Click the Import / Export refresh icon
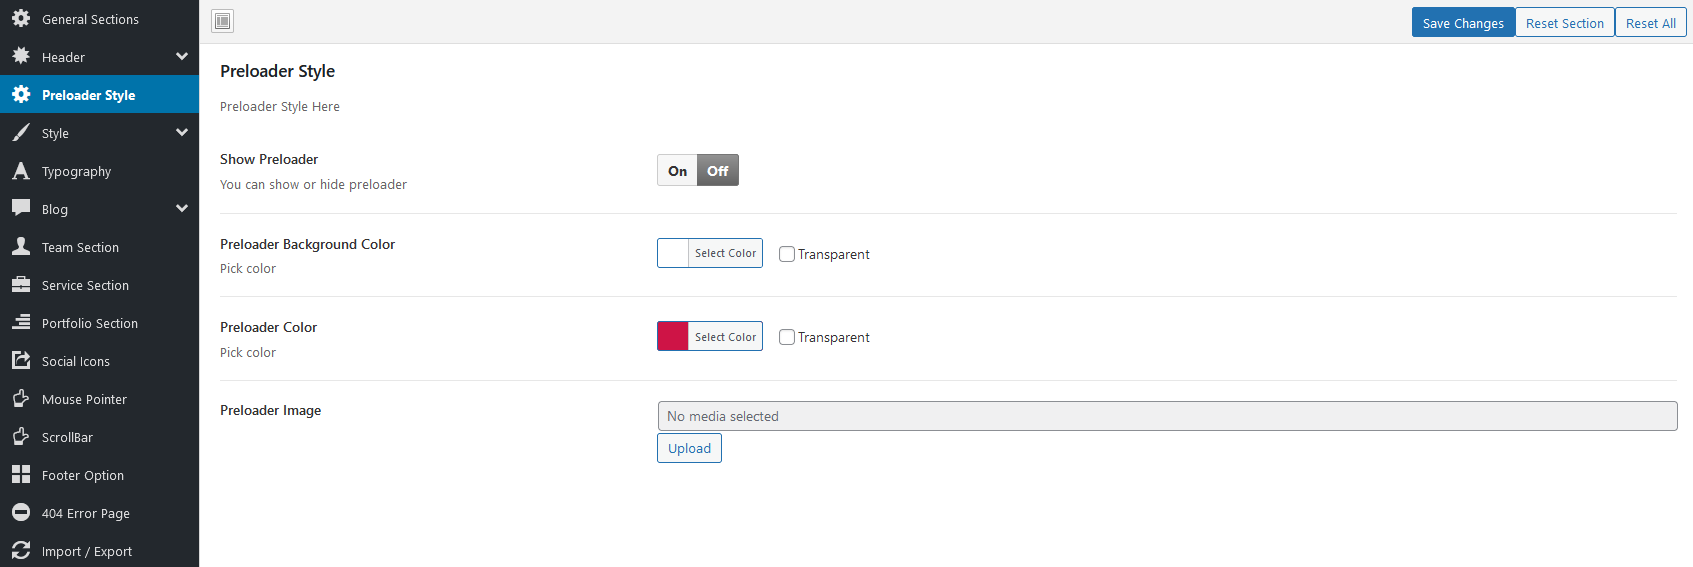Screen dimensions: 1693x567 point(21,551)
